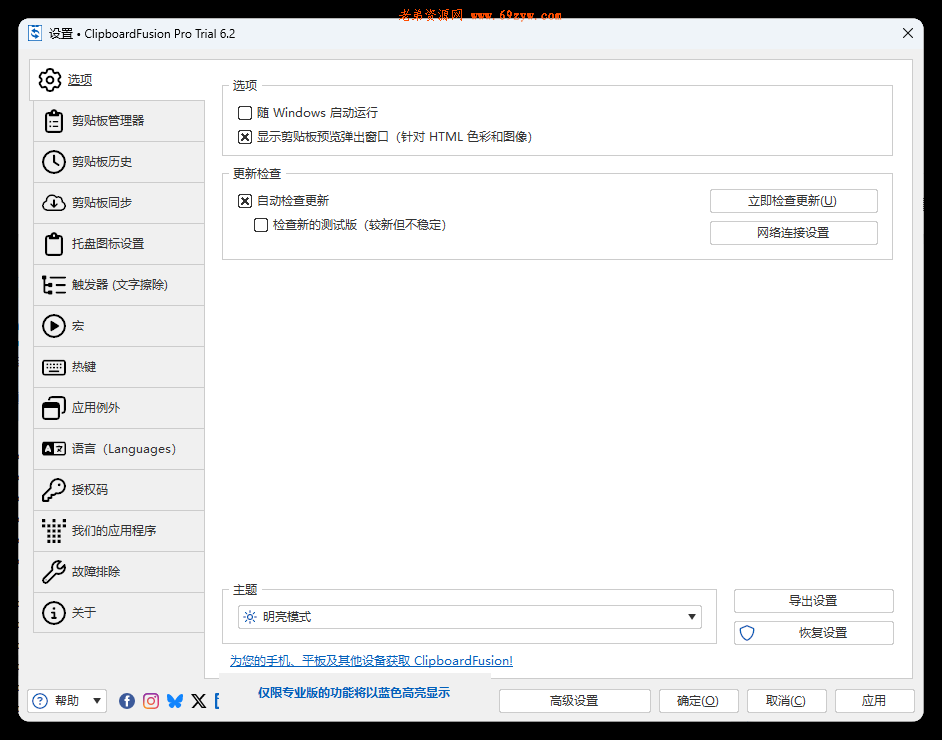Disable 显示剪贴板预览弹出窗口 option
942x740 pixels.
[x=245, y=137]
